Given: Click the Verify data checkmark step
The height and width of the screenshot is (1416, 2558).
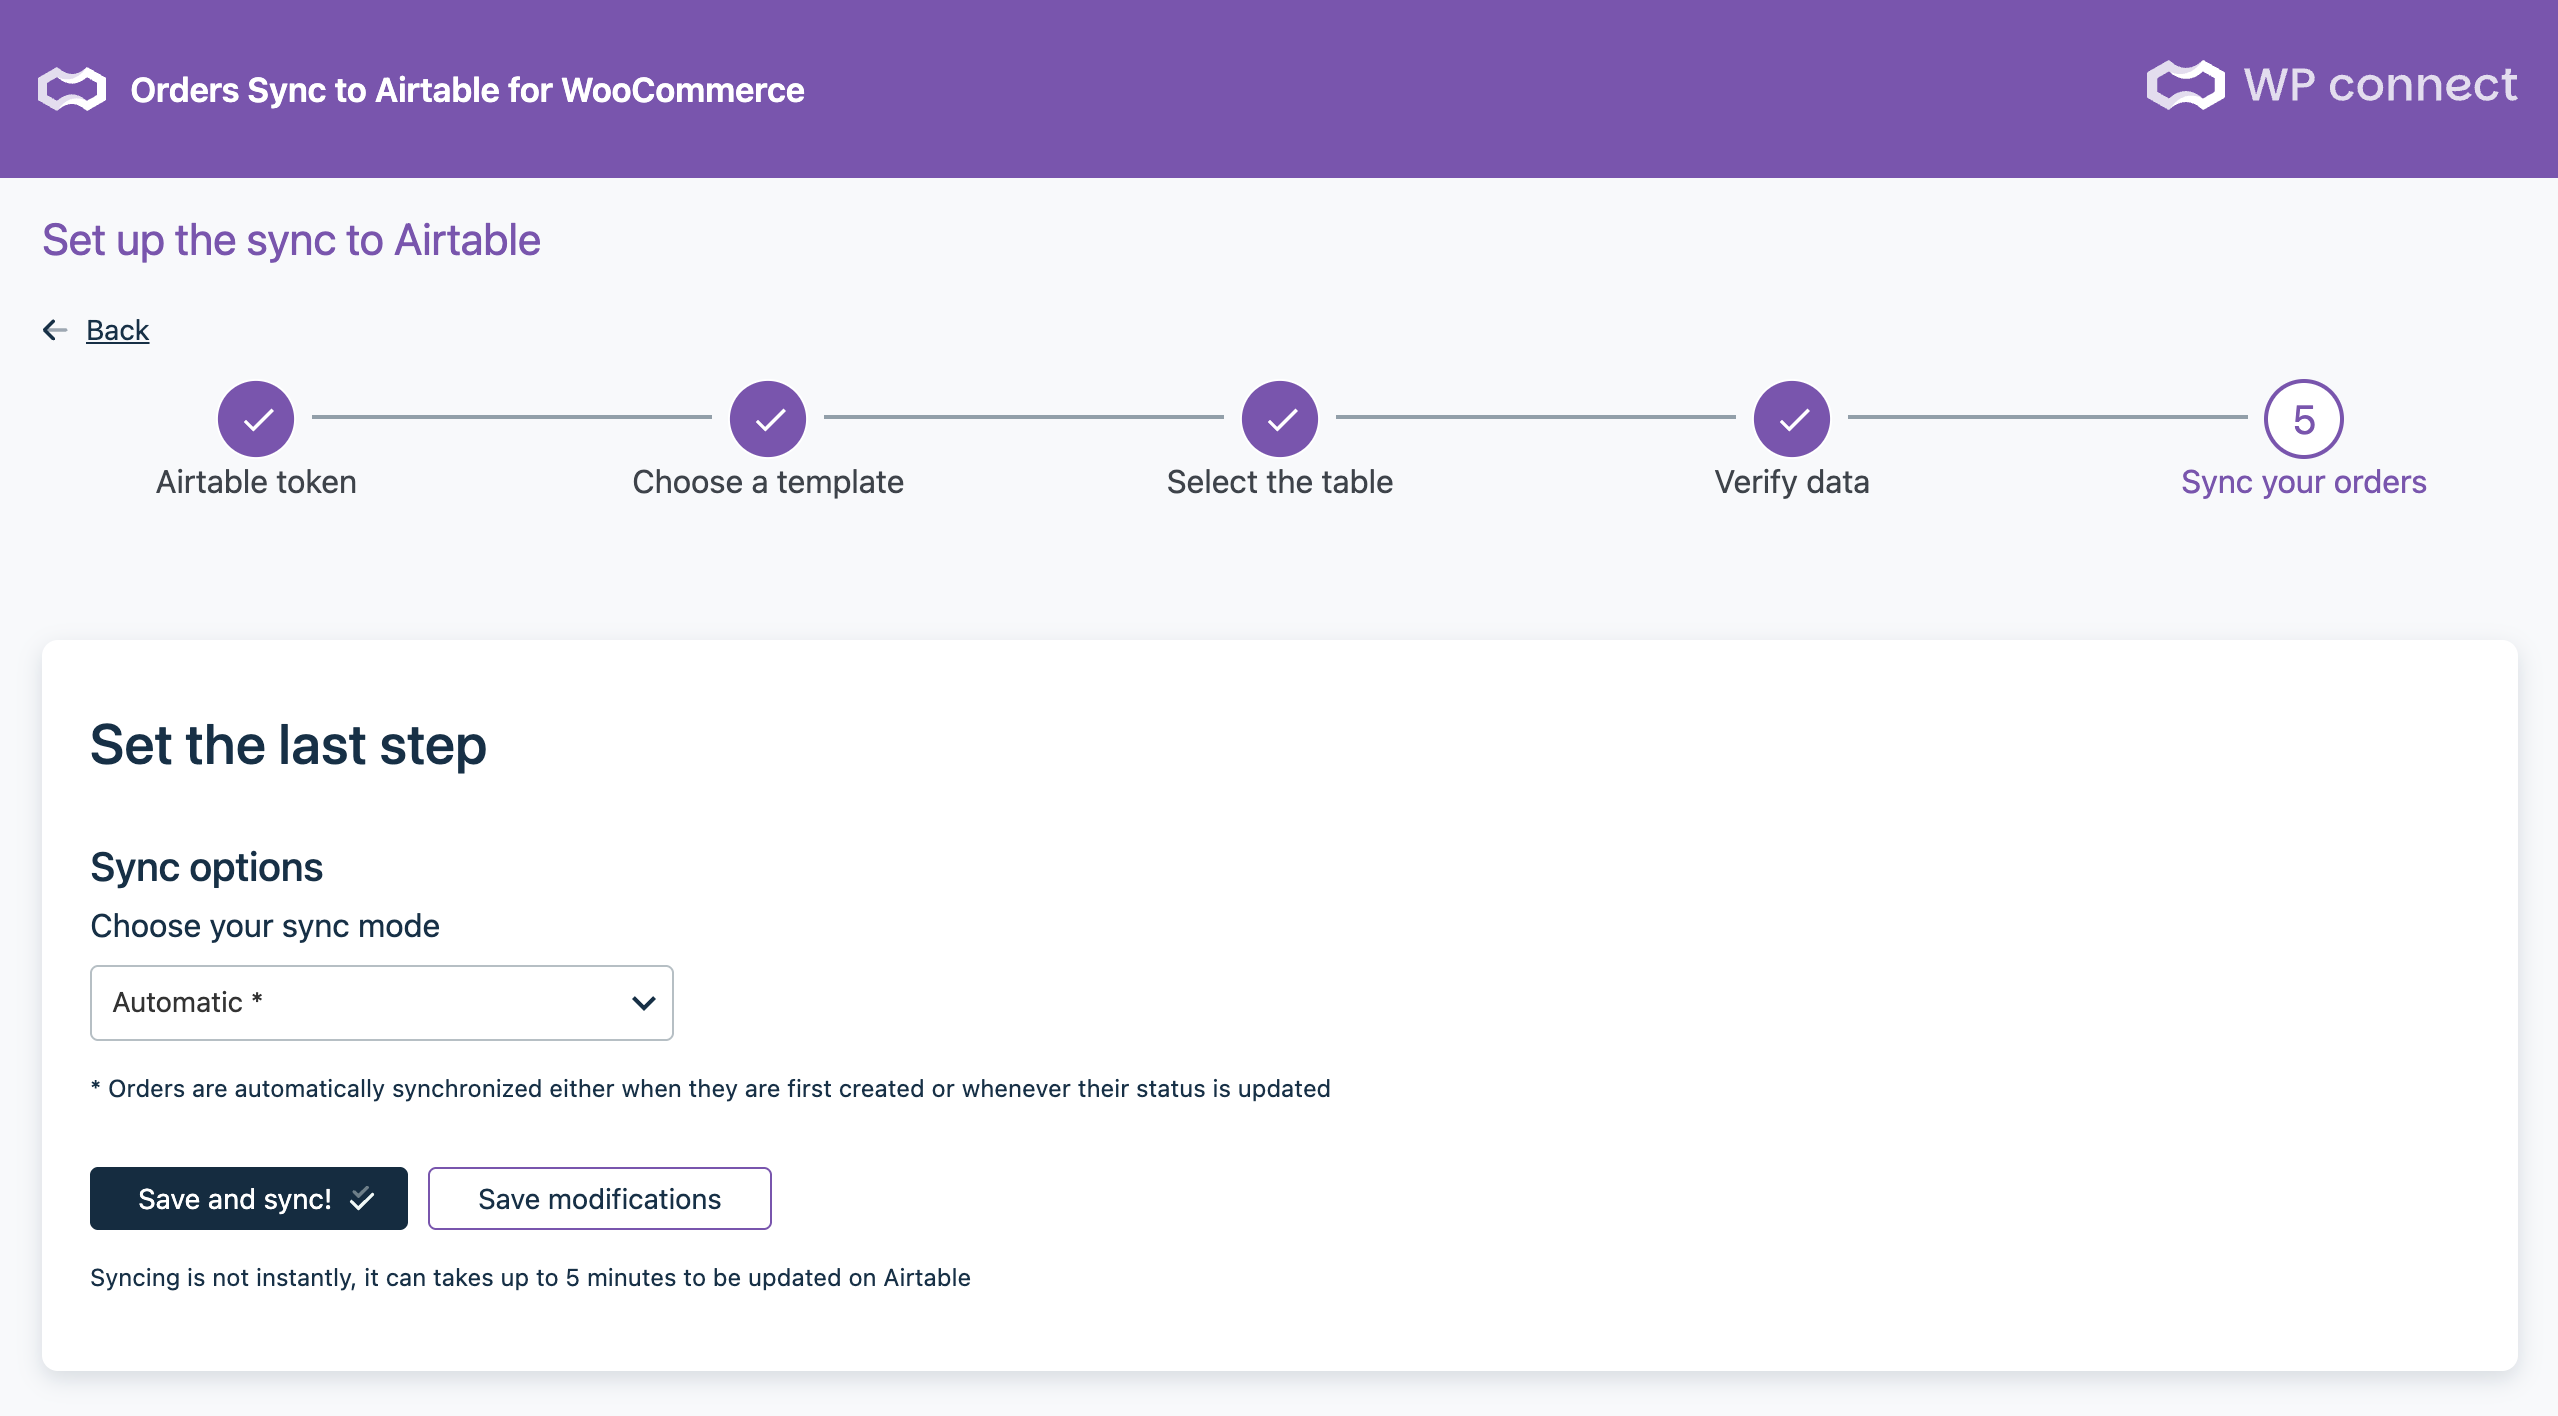Looking at the screenshot, I should click(x=1792, y=419).
